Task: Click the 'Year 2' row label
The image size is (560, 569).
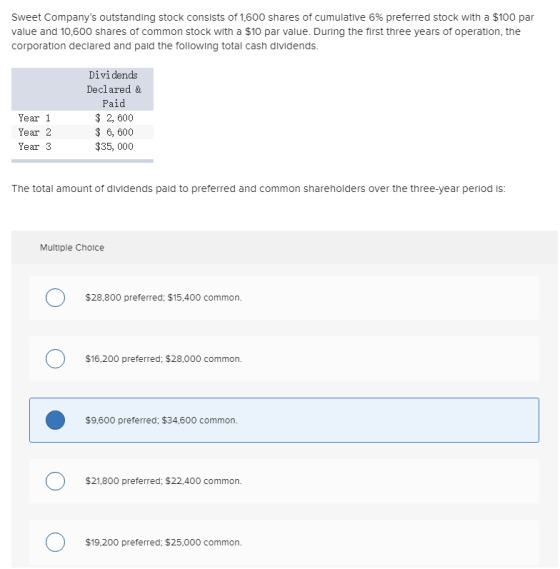Action: pyautogui.click(x=35, y=132)
